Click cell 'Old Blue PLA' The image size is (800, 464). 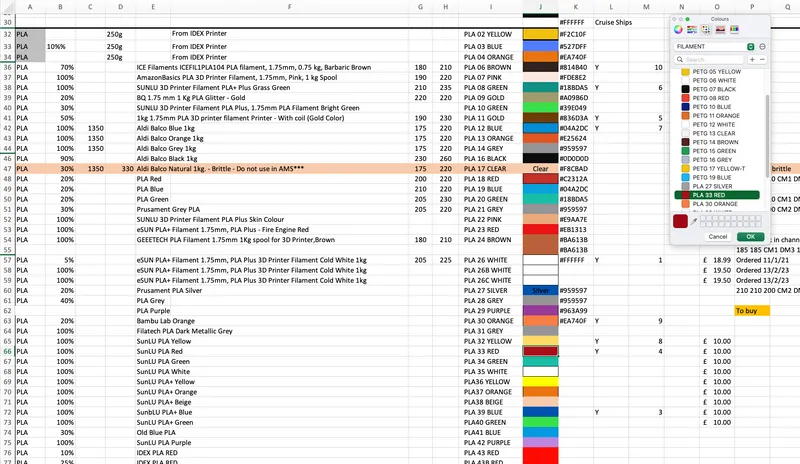coord(156,432)
